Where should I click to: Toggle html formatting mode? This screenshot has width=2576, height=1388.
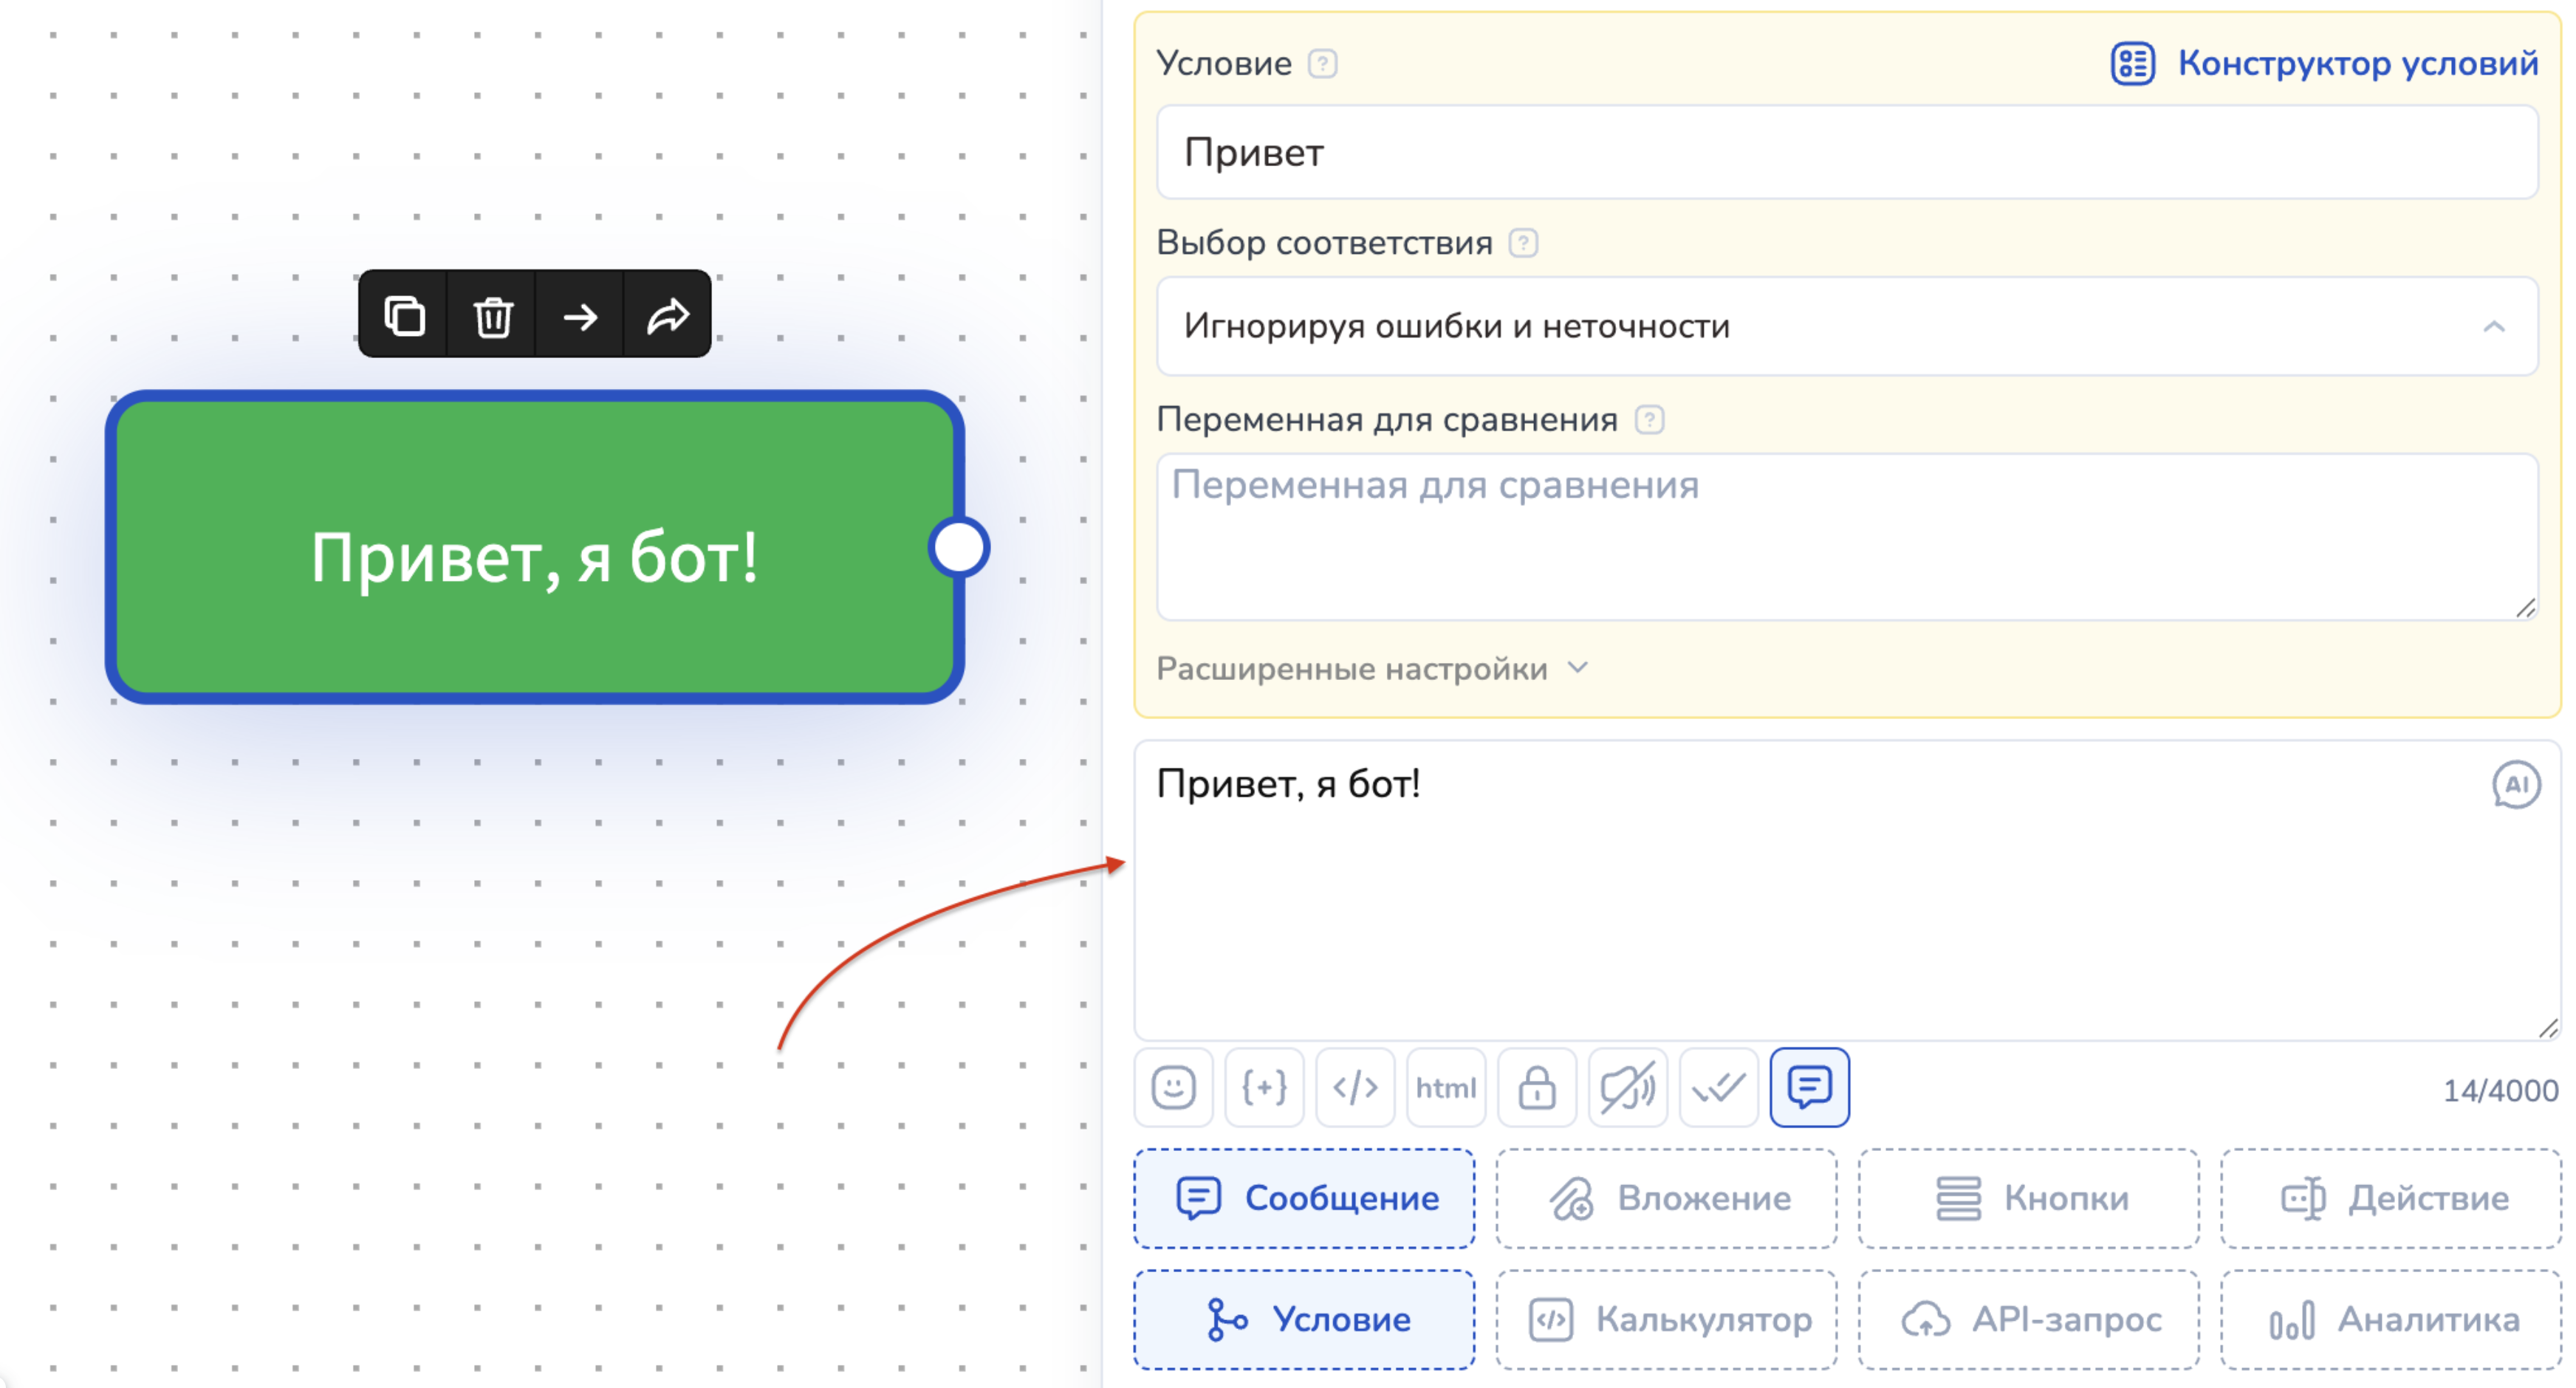(x=1445, y=1087)
